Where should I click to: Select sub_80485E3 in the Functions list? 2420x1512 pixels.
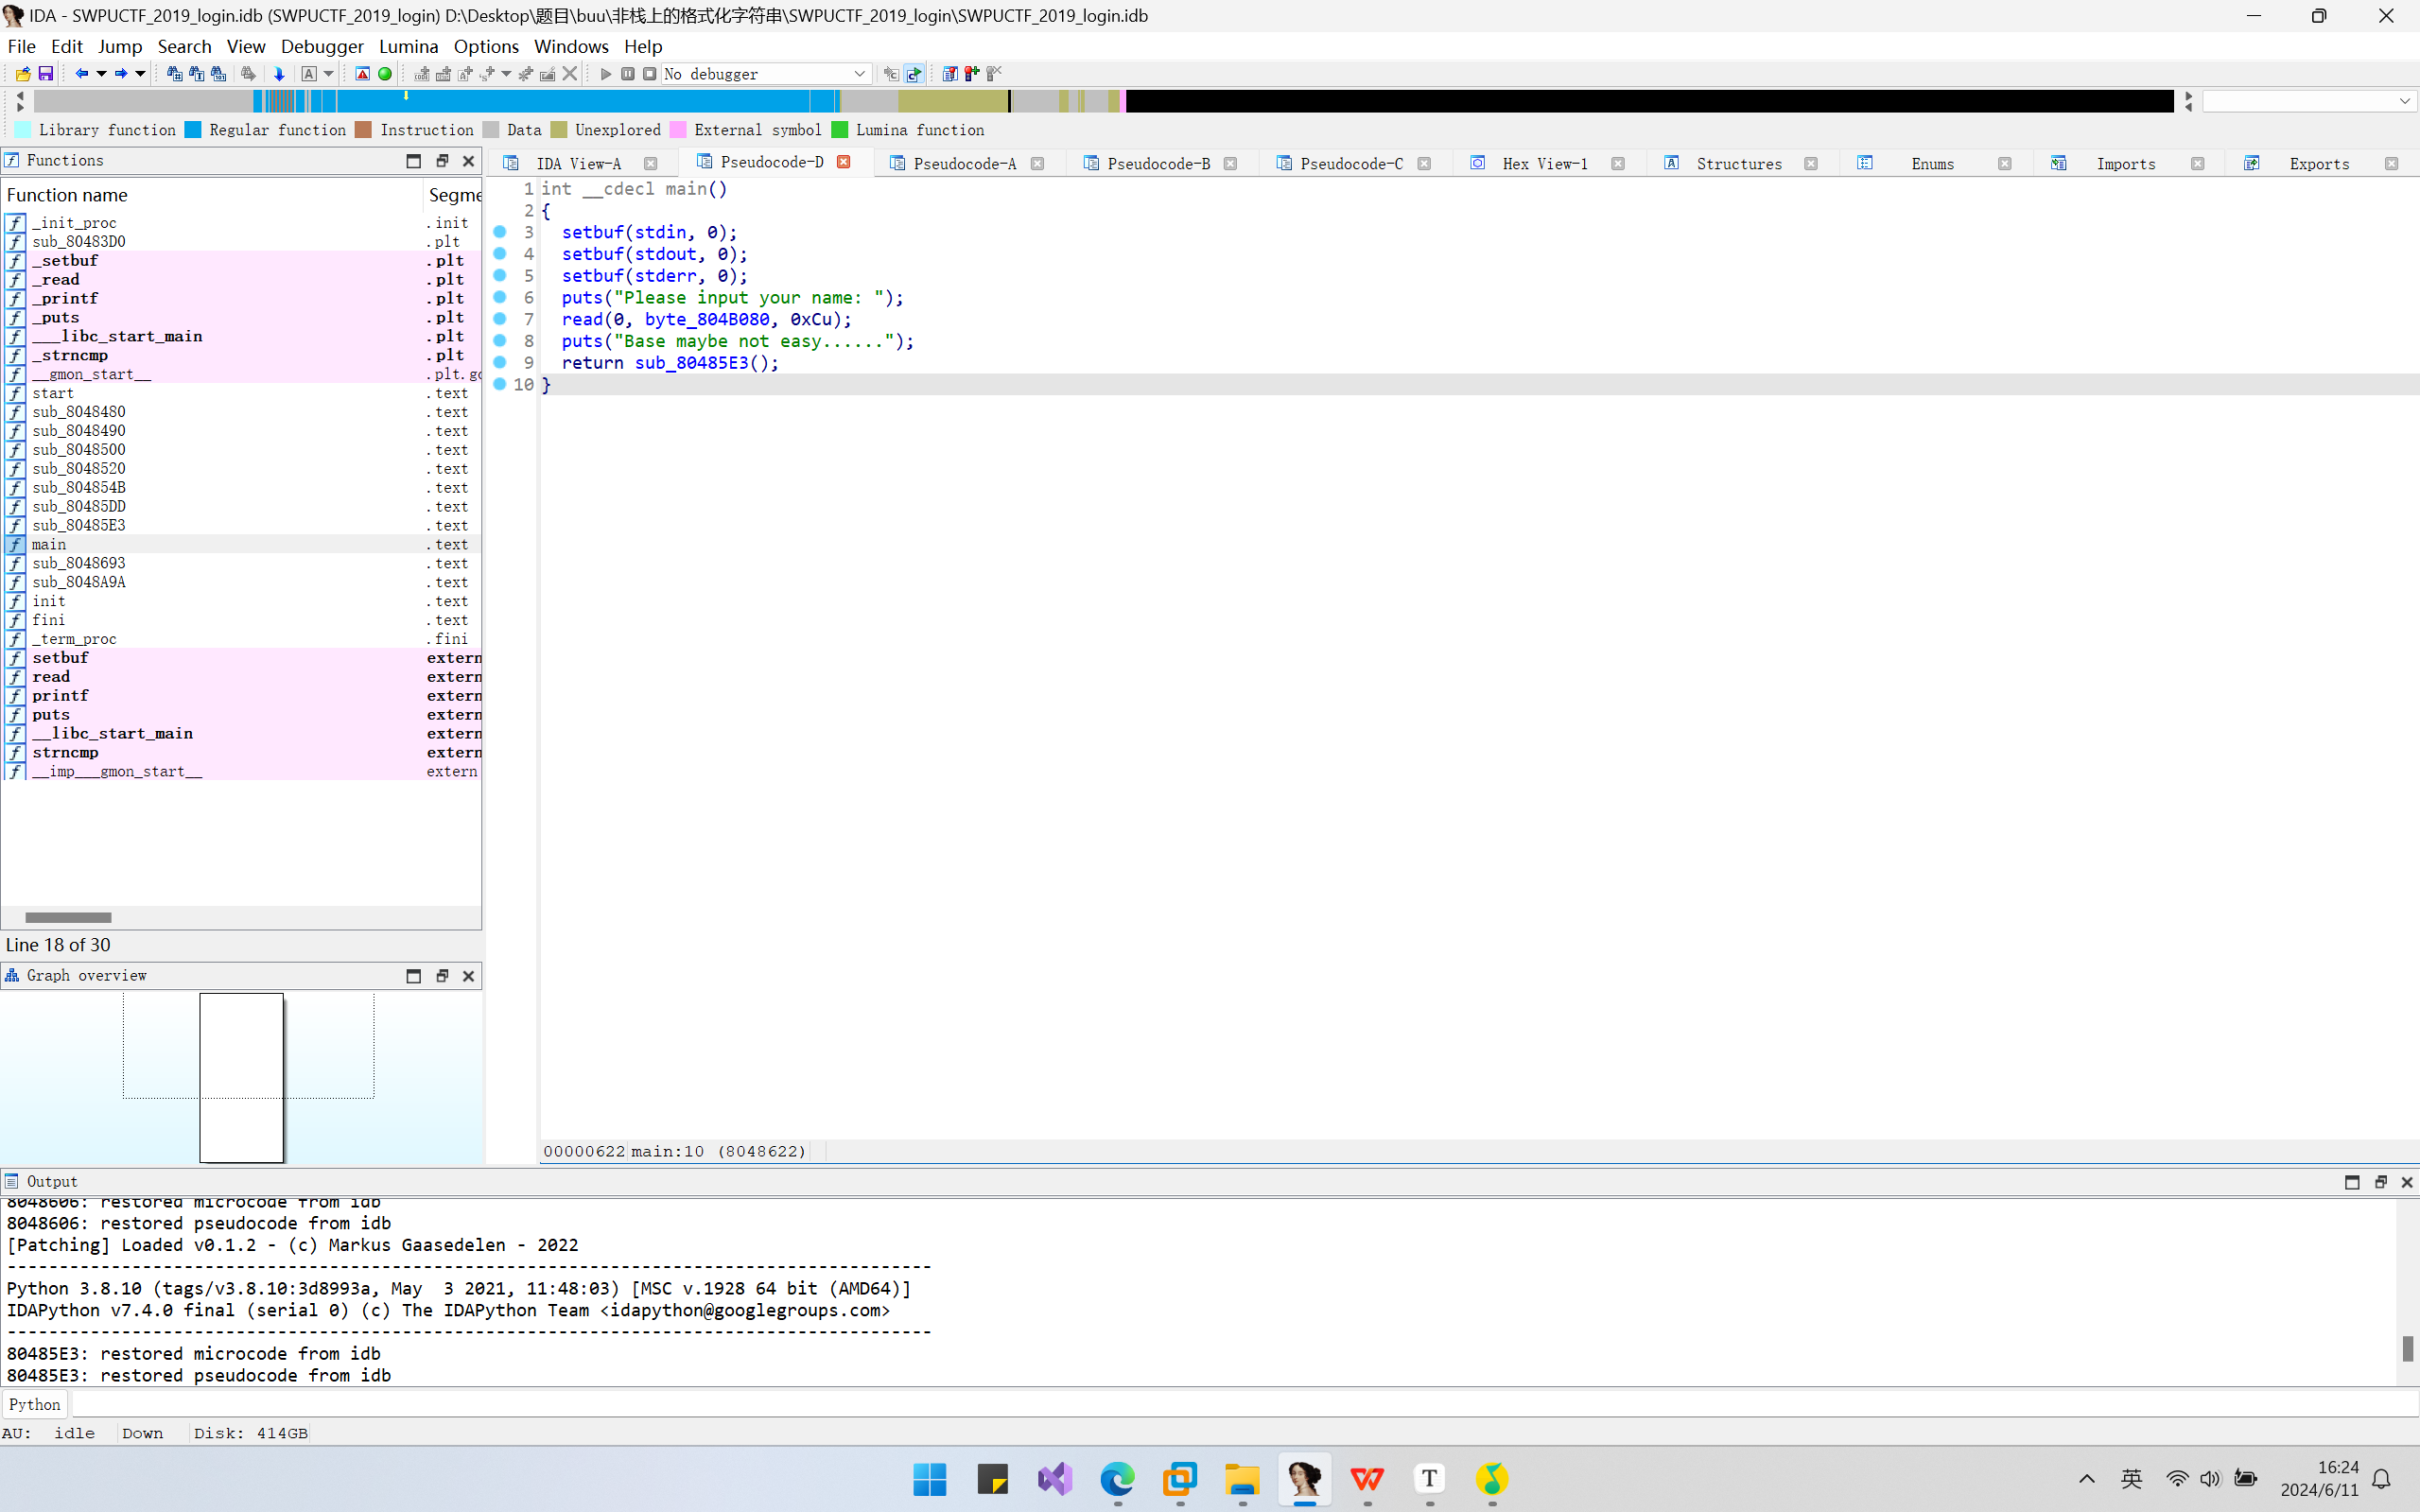pyautogui.click(x=241, y=525)
